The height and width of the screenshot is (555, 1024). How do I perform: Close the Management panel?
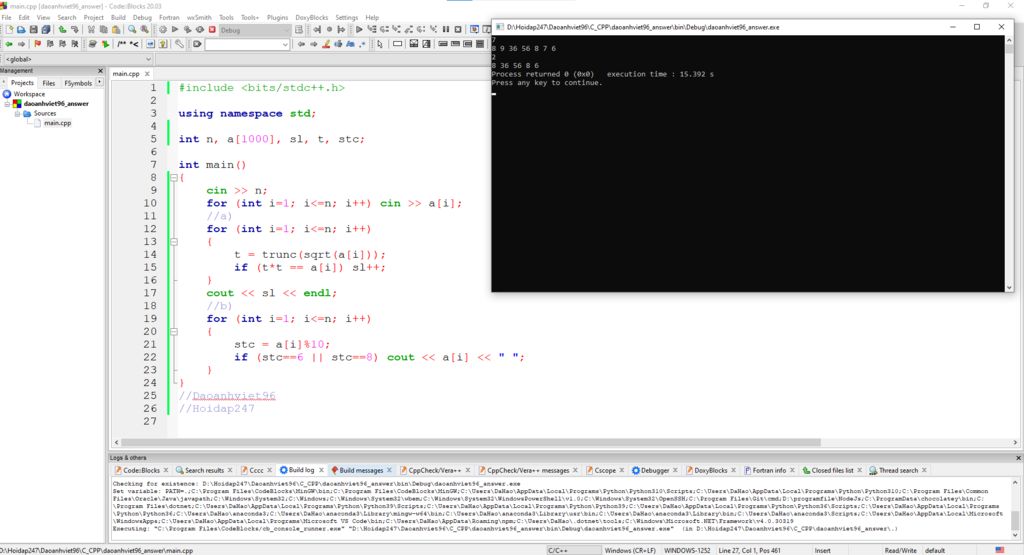tap(100, 71)
